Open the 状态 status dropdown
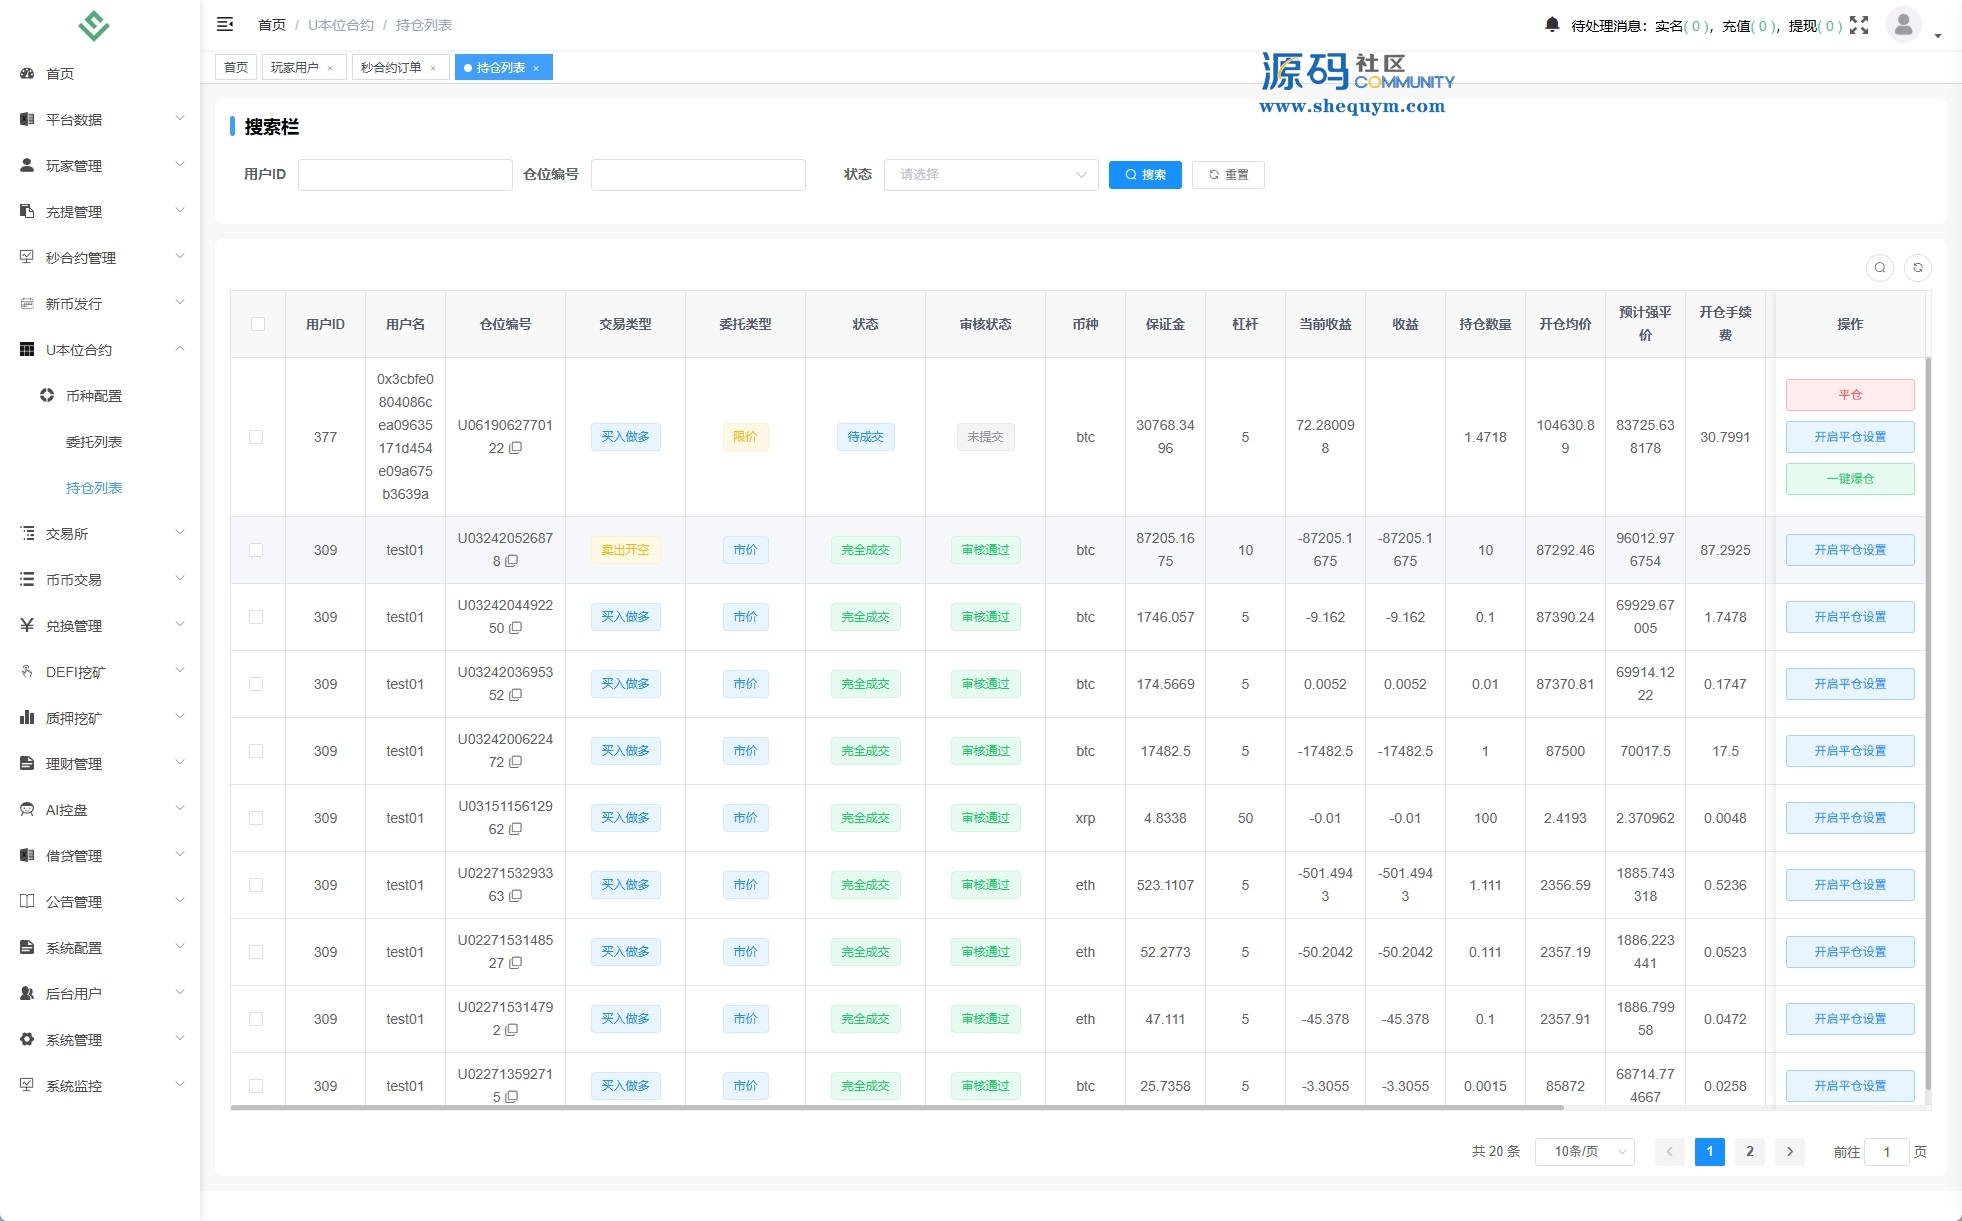Viewport: 1962px width, 1221px height. [x=990, y=175]
